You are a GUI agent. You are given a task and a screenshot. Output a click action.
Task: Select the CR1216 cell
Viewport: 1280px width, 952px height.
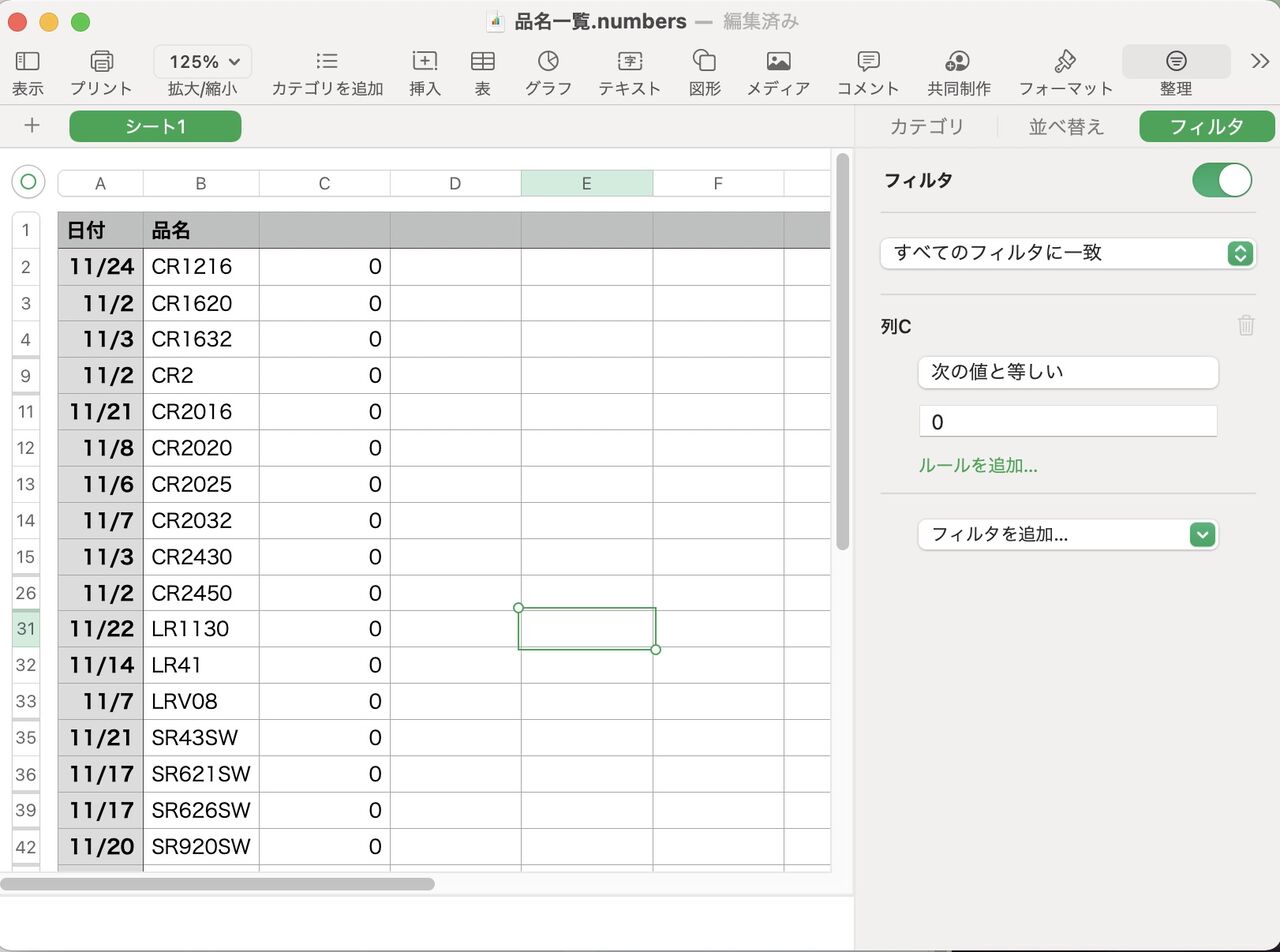[201, 266]
